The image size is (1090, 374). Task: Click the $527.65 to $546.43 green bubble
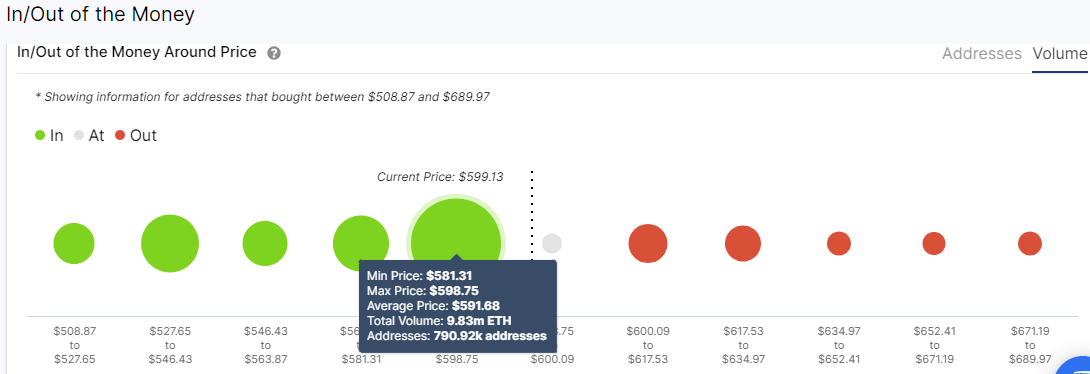(x=170, y=244)
